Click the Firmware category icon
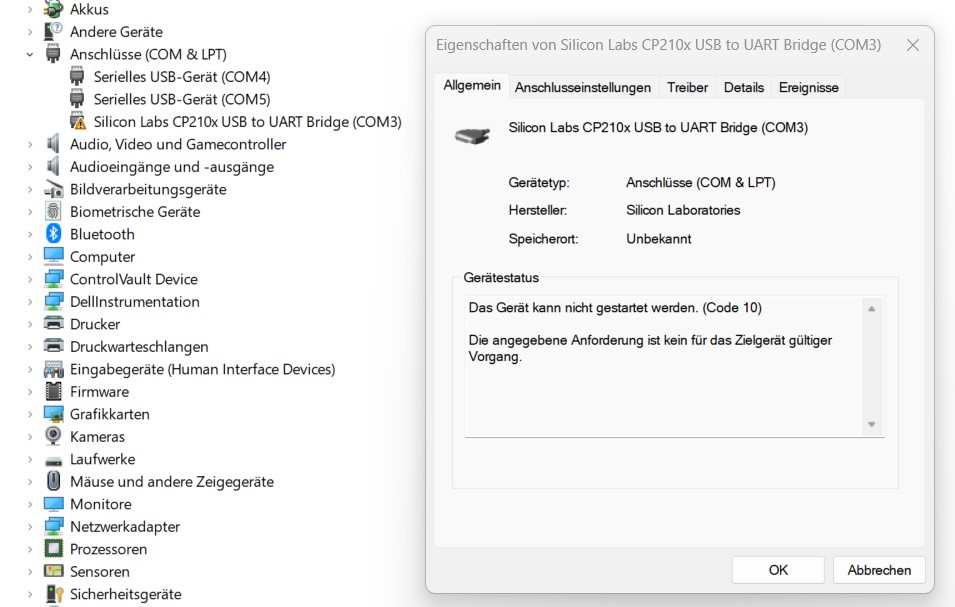This screenshot has height=607, width=955. 54,392
